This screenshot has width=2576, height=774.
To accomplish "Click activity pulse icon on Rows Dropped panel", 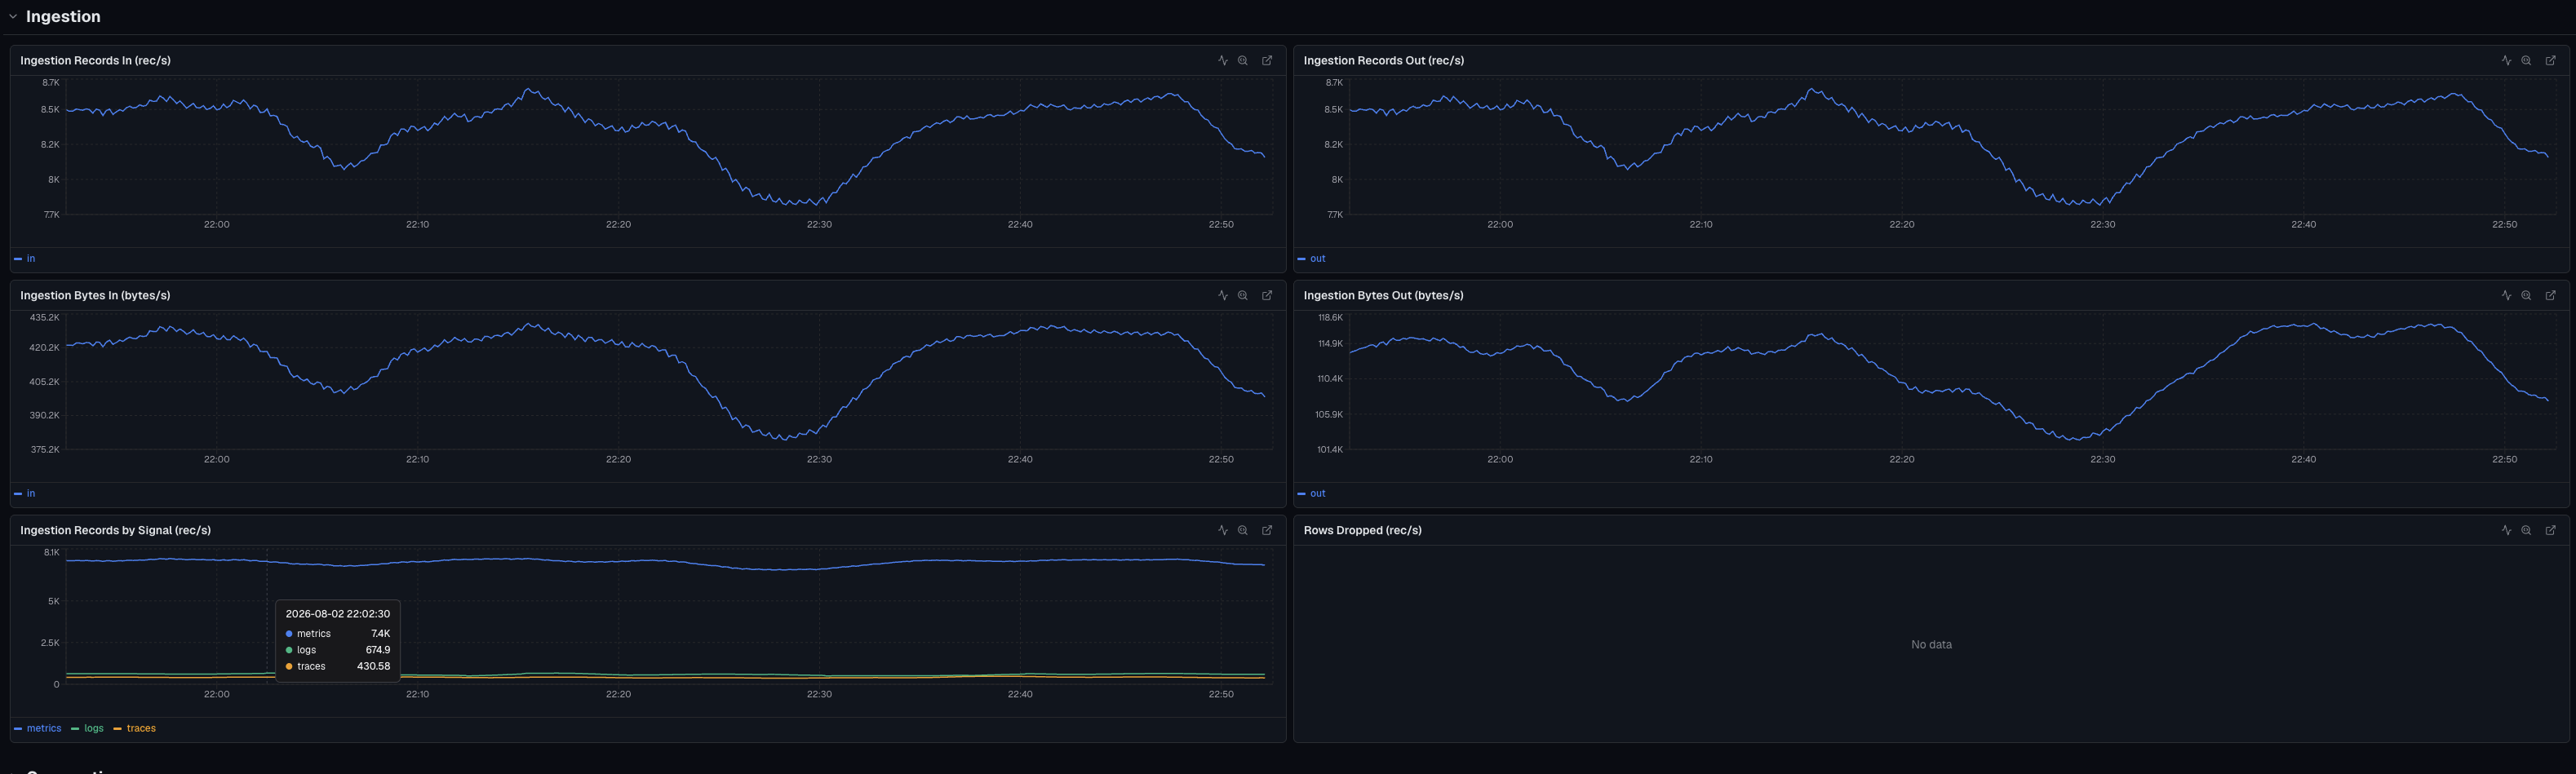I will [x=2506, y=530].
